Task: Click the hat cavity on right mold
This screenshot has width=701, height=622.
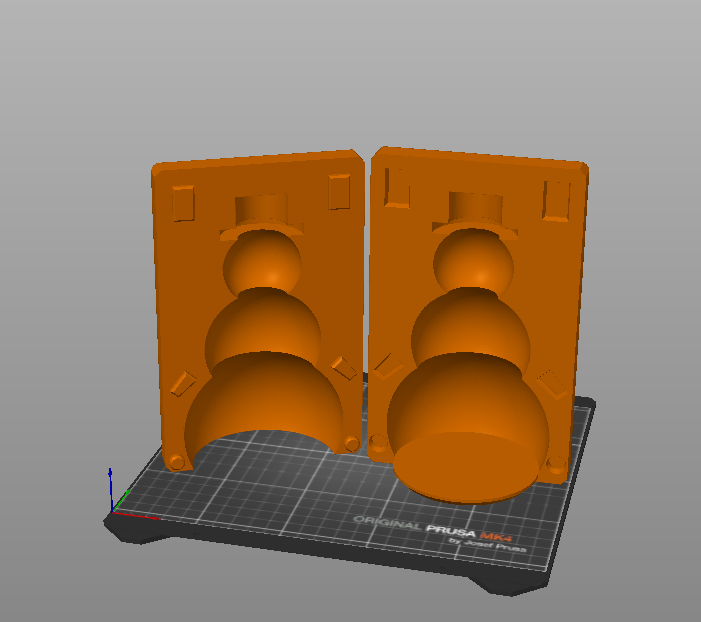Action: coord(477,209)
